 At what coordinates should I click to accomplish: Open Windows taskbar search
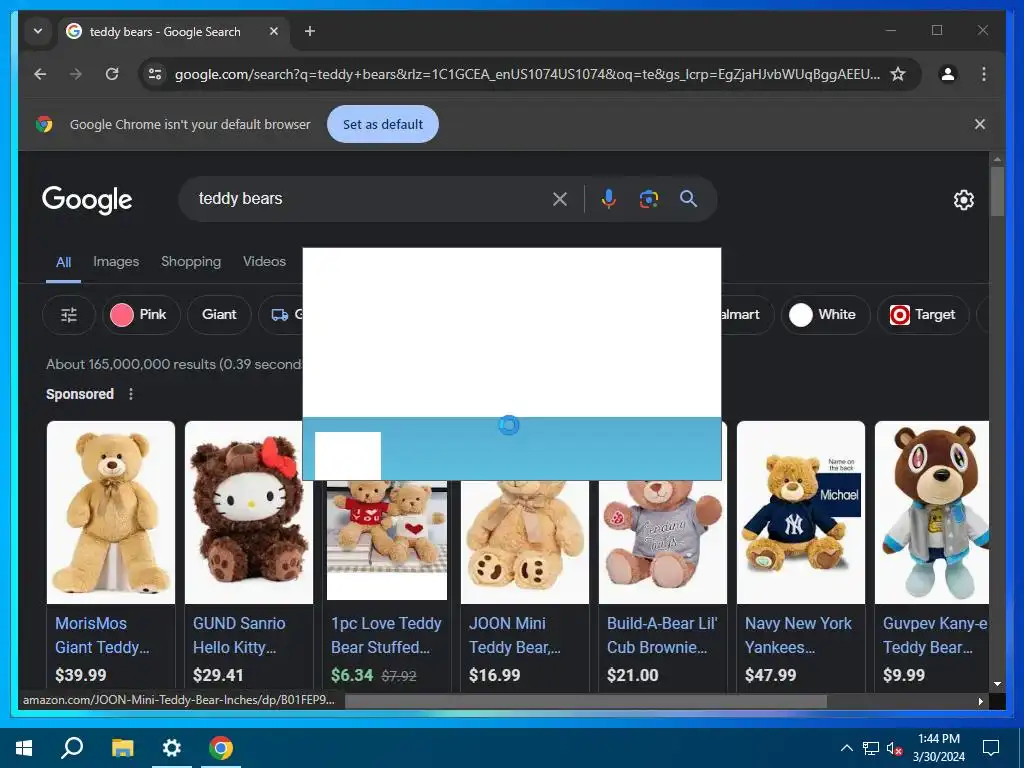(x=72, y=748)
